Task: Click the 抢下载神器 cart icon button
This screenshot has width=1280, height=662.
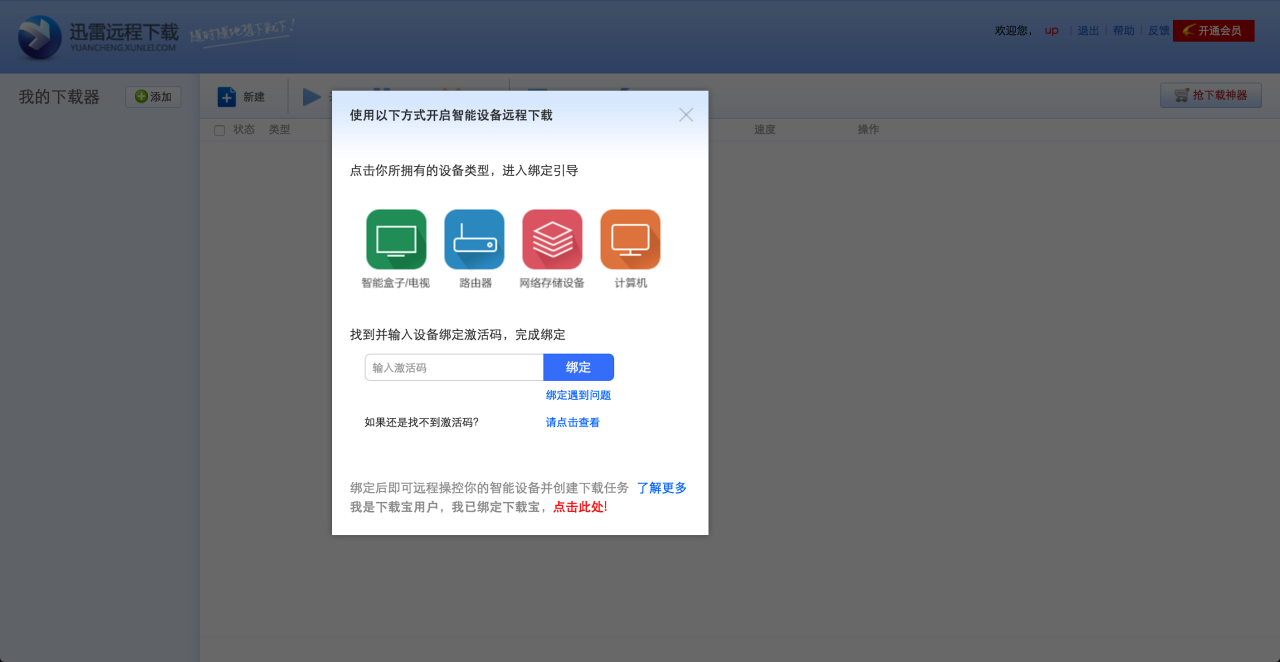Action: 1210,95
